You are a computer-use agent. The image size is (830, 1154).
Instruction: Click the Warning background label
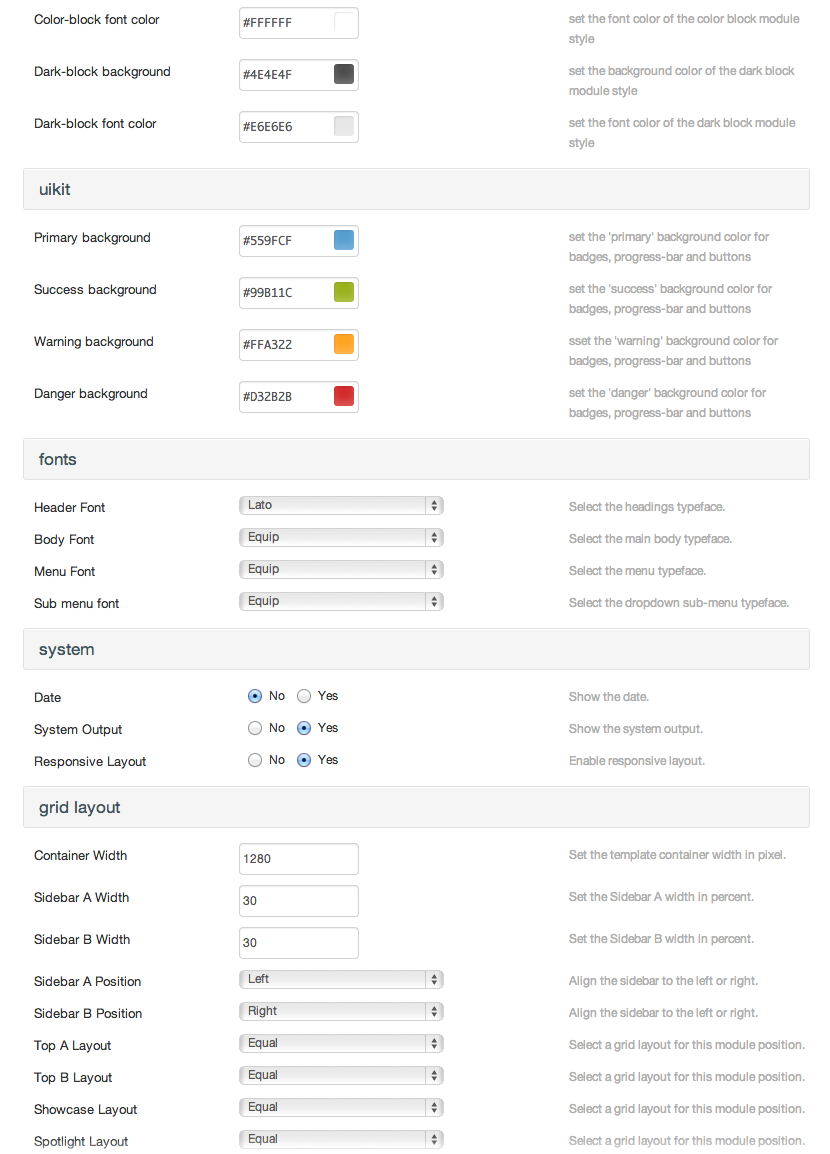(x=93, y=342)
